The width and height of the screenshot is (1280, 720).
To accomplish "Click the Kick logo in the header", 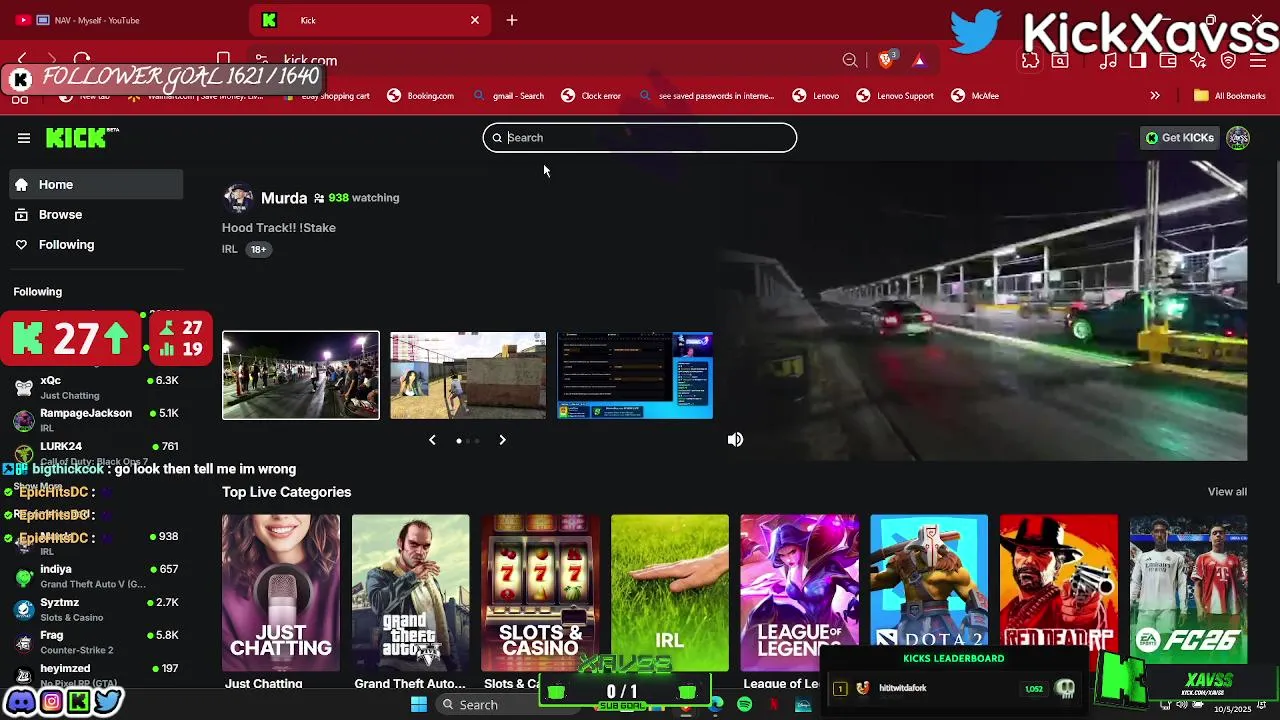I will [82, 138].
